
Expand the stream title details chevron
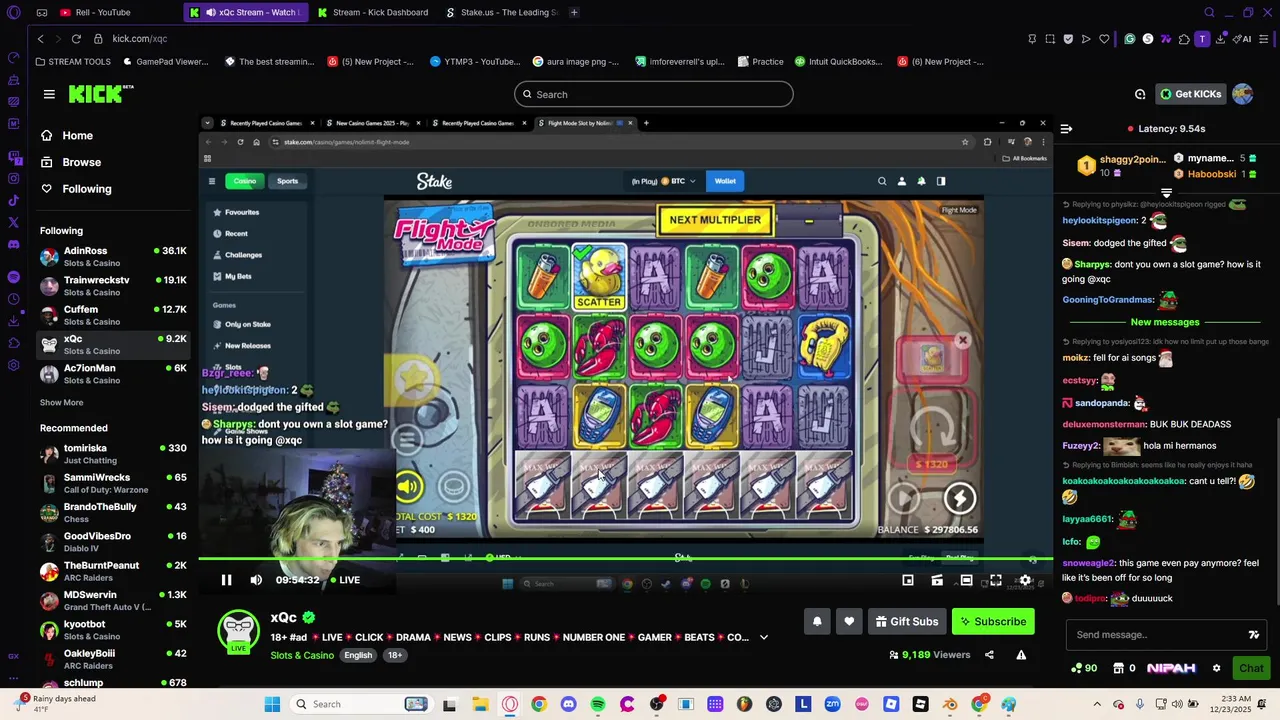point(764,637)
